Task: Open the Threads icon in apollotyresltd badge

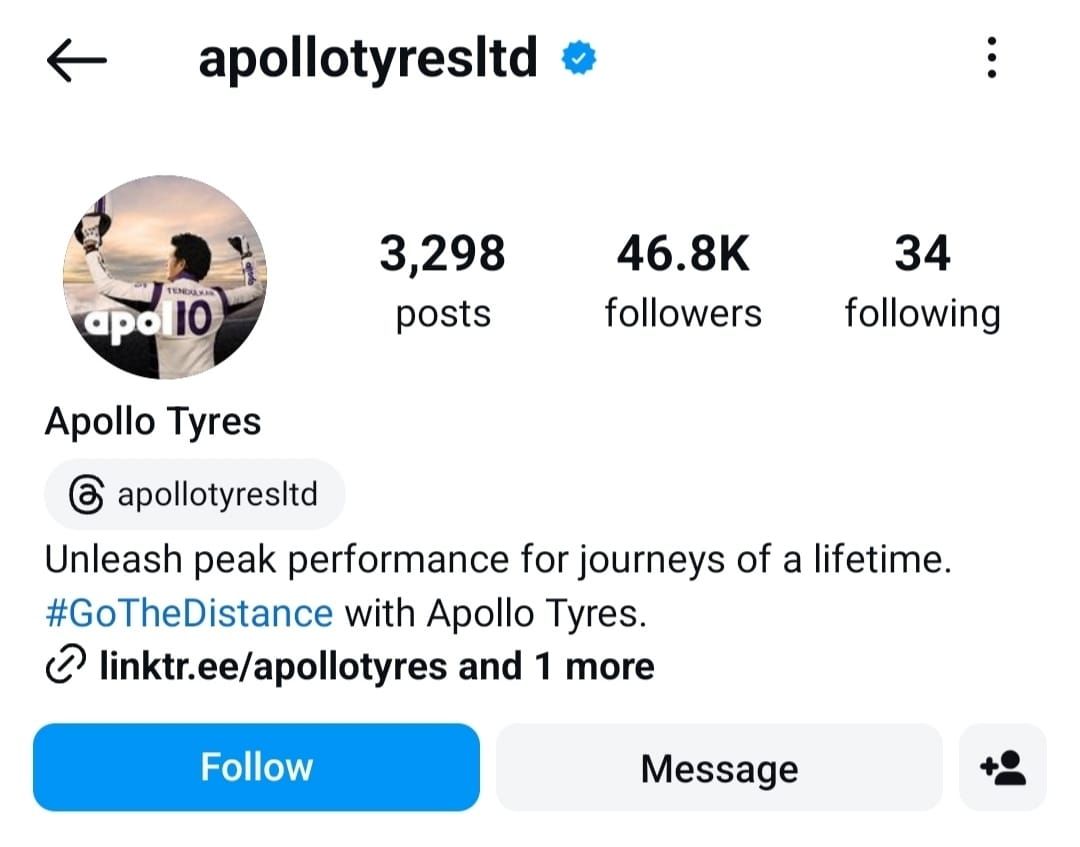Action: click(x=86, y=493)
